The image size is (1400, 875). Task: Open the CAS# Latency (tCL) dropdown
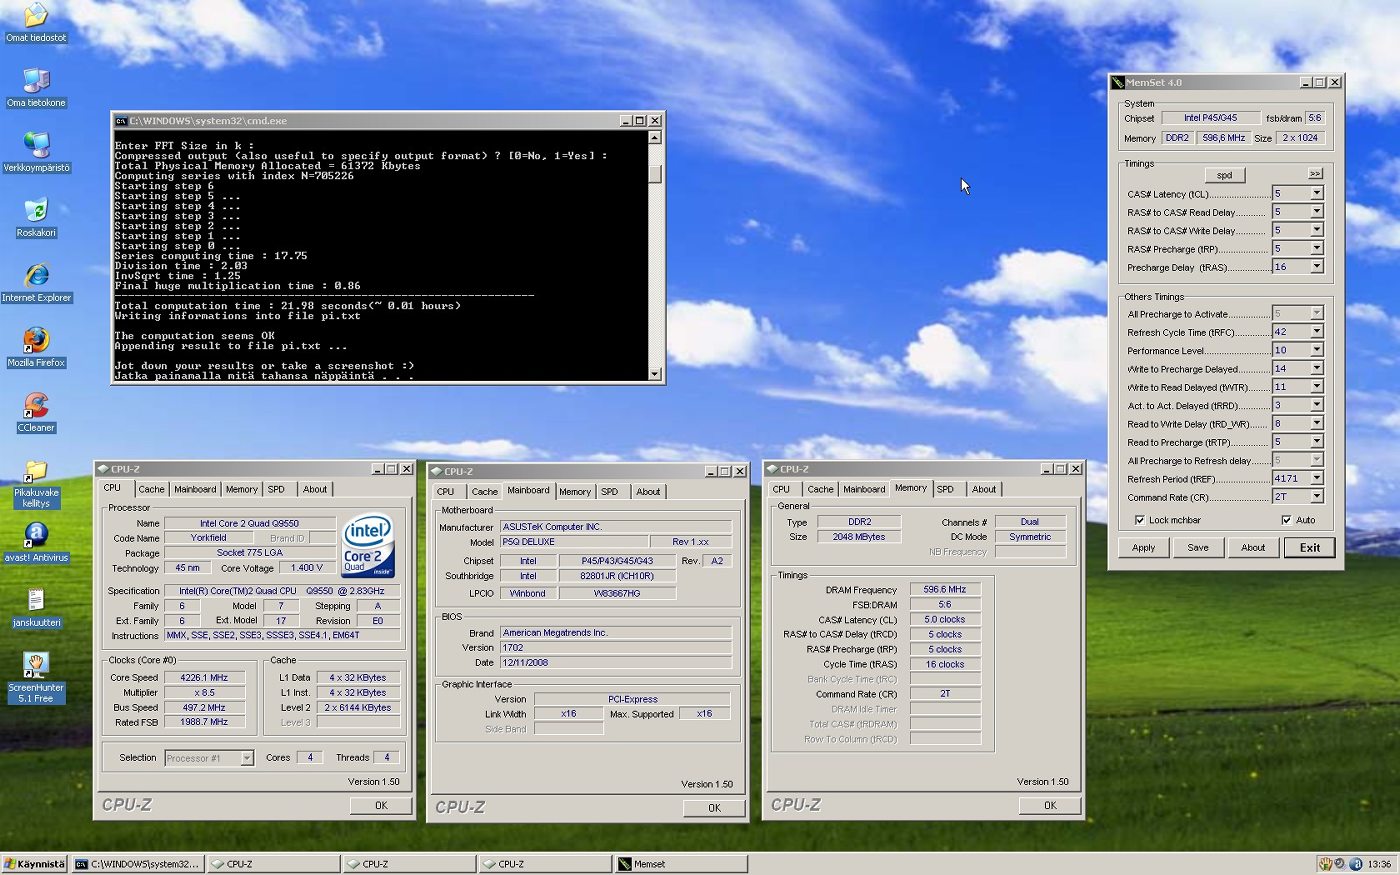click(x=1316, y=194)
